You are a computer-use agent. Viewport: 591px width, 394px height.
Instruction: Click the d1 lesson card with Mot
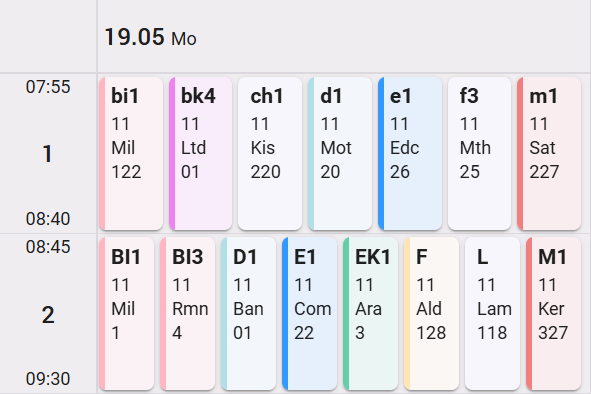pyautogui.click(x=340, y=153)
